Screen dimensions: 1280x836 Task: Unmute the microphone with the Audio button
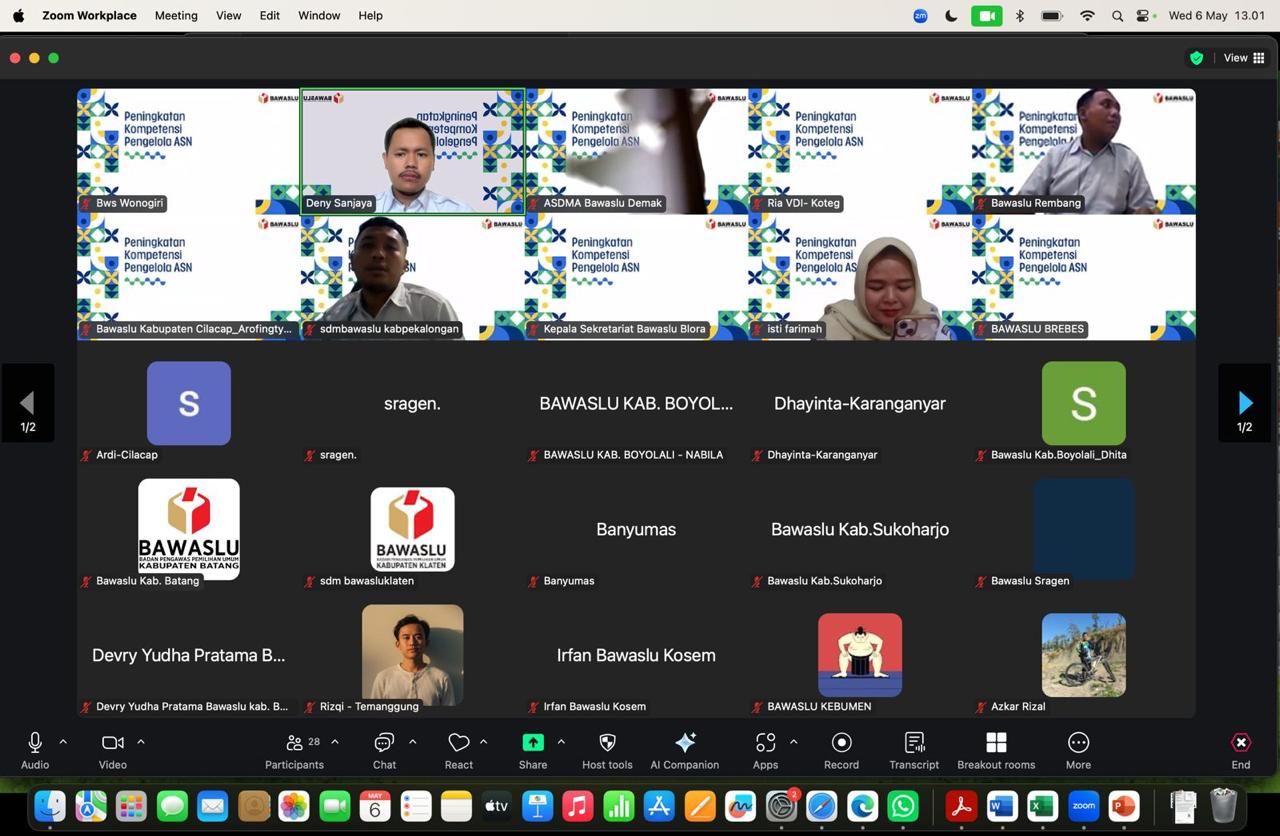[x=35, y=750]
